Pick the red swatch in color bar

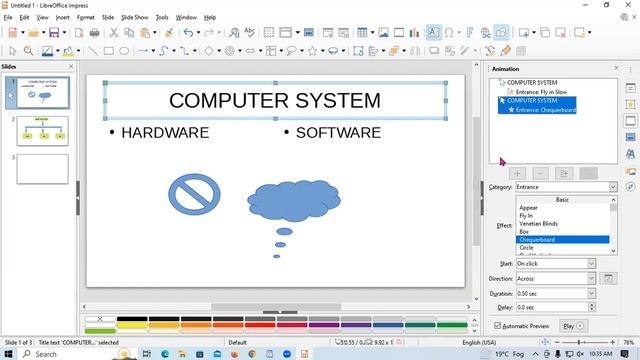260,325
